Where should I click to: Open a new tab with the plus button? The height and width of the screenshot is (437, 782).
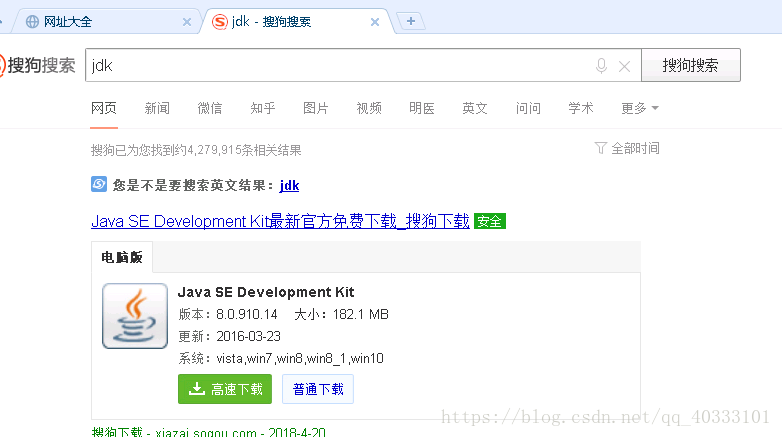click(411, 21)
